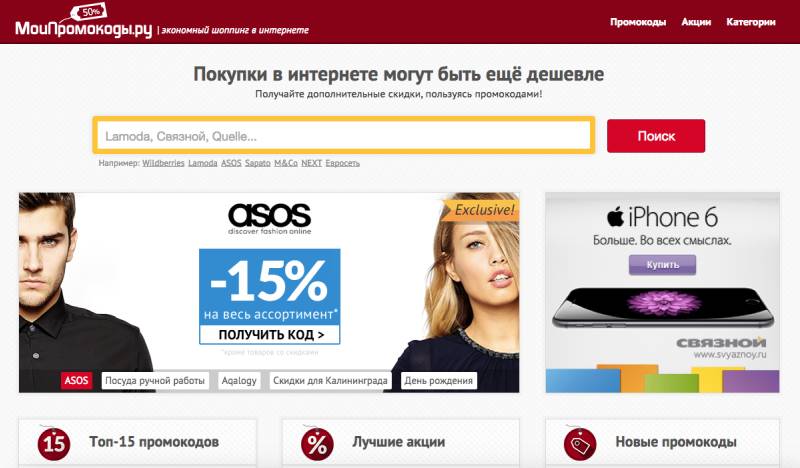
Task: Go to the Категории menu item
Action: [x=751, y=22]
